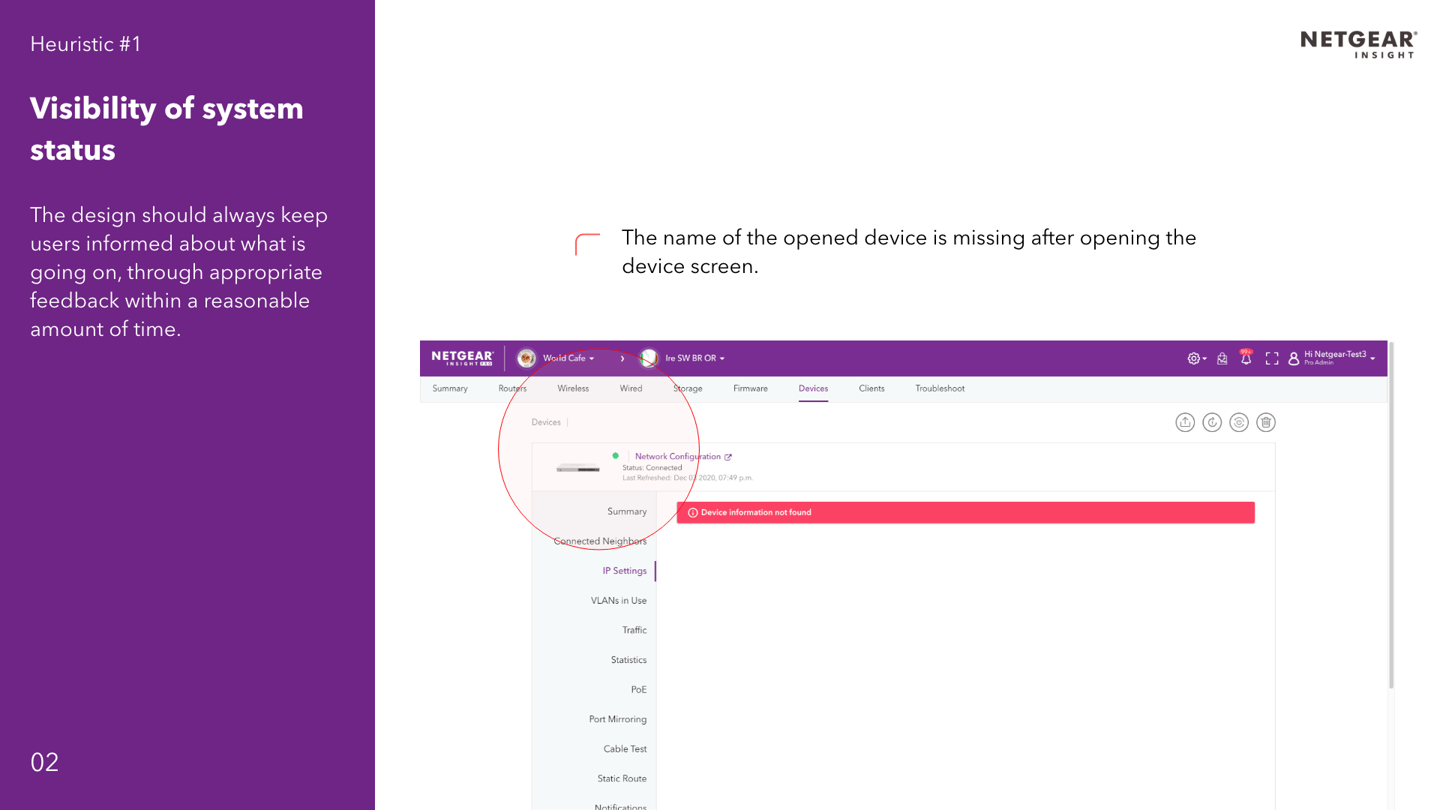Select Statistics in the side menu
Viewport: 1440px width, 810px height.
[x=629, y=660]
